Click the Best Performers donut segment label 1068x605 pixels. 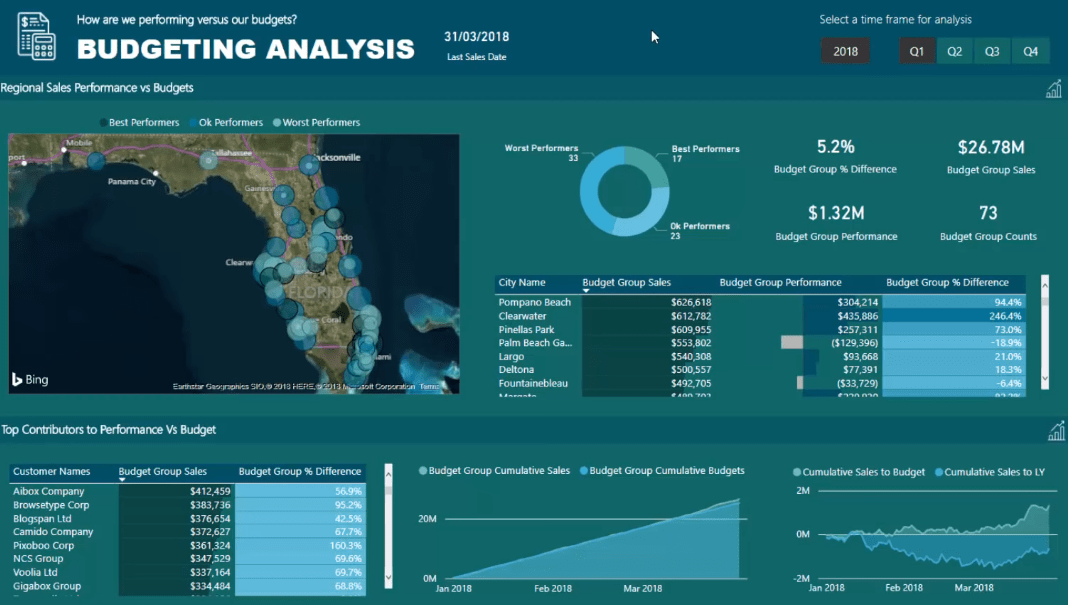pos(705,153)
